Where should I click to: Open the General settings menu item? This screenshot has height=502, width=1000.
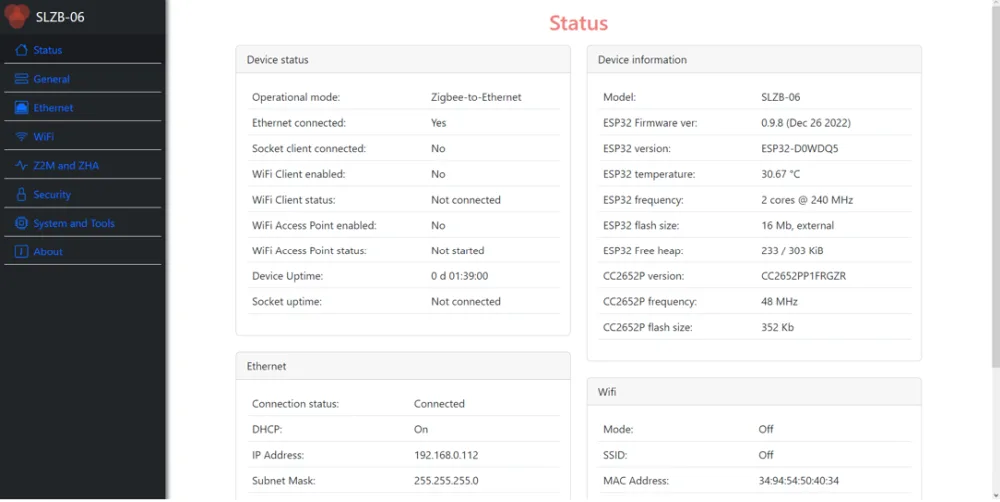[52, 79]
